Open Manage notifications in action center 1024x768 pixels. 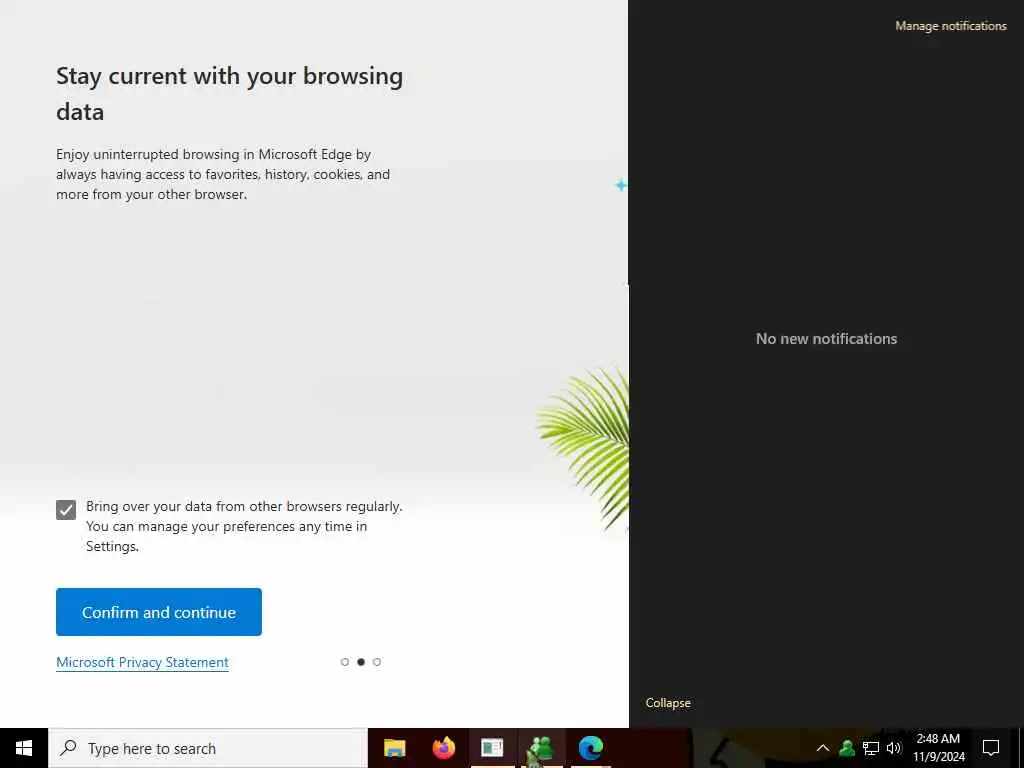(951, 26)
